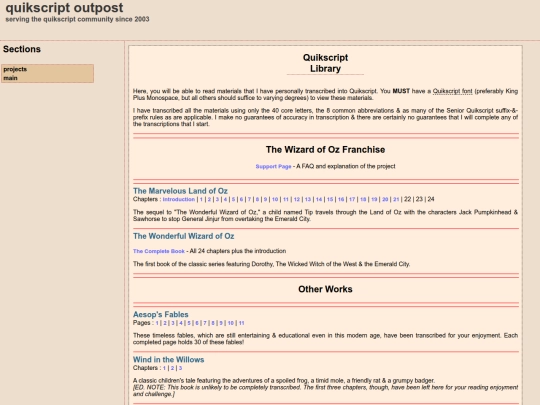Open Aesop's Fables page 8
This screenshot has height=405, width=540.
click(213, 323)
